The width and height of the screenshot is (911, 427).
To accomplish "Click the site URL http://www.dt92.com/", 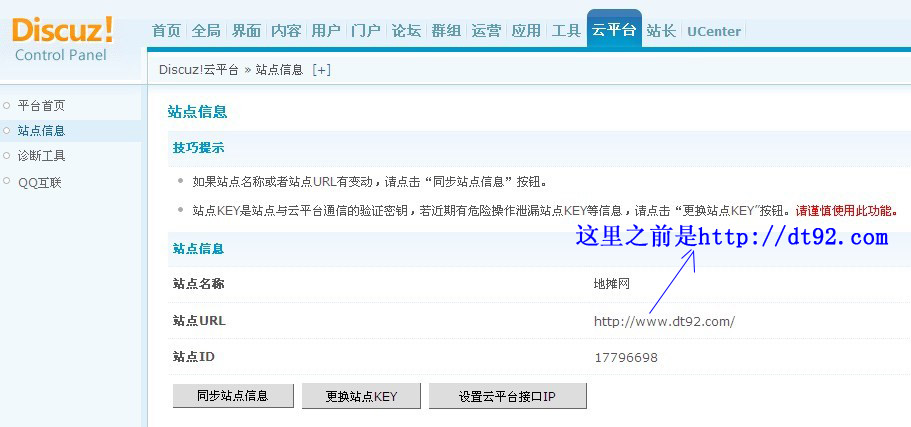I will click(664, 321).
